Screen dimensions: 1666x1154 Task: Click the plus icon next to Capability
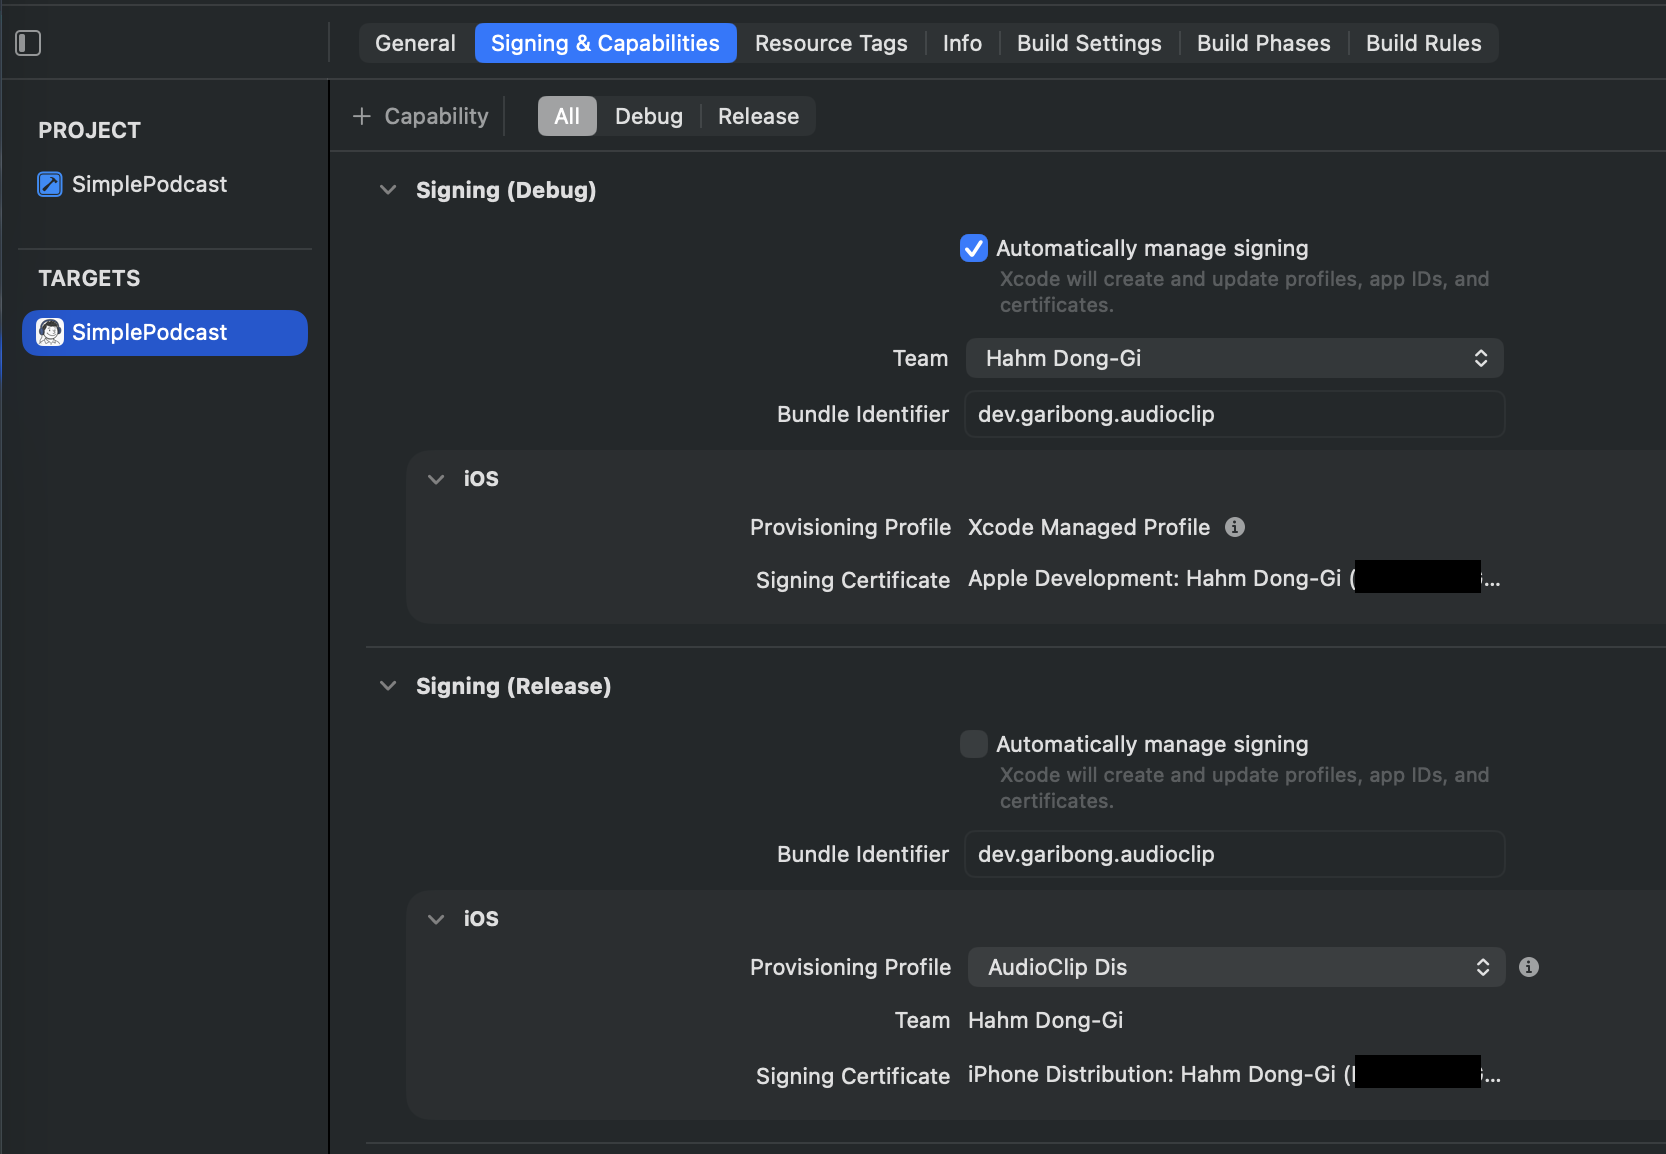coord(362,117)
